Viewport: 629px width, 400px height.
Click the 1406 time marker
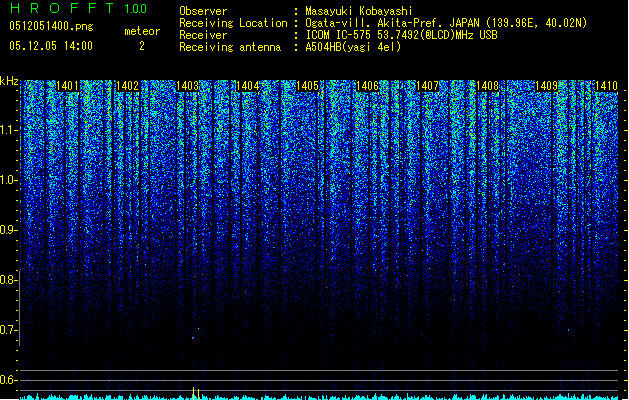367,86
